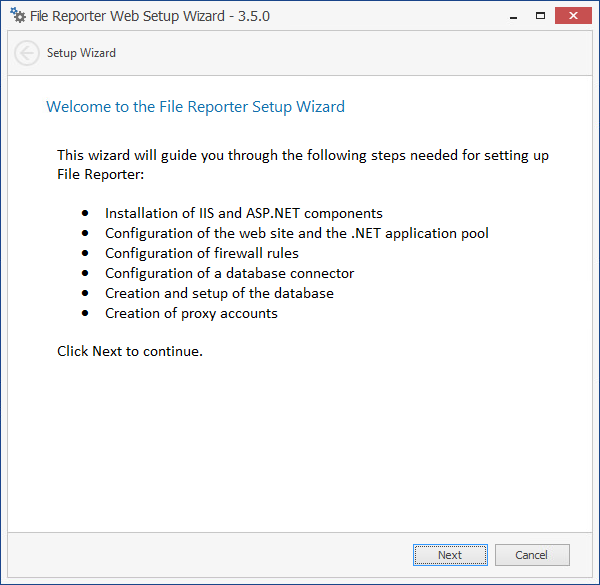Maximize the Setup Wizard window
Image resolution: width=600 pixels, height=585 pixels.
coord(541,16)
